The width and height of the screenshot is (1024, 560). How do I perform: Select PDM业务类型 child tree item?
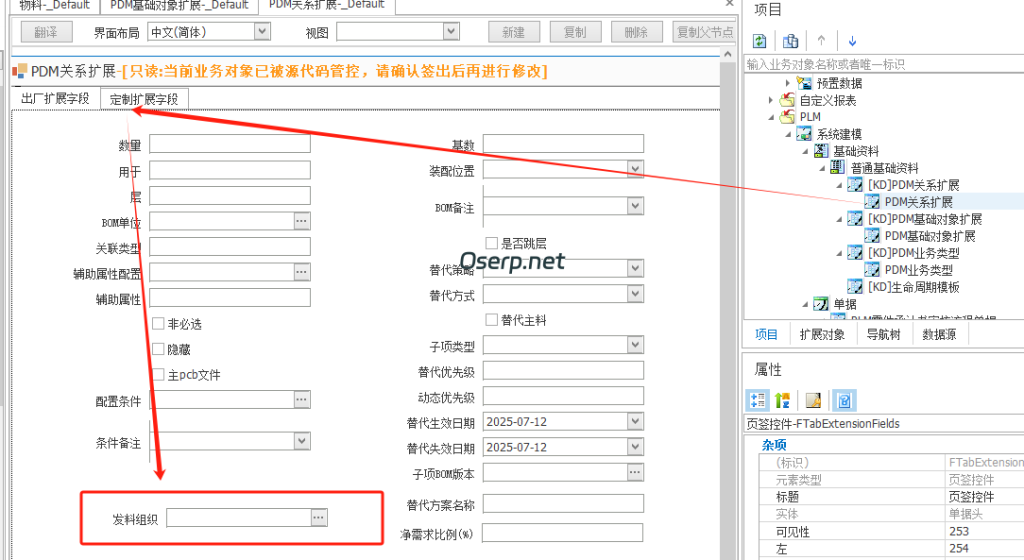pos(918,270)
